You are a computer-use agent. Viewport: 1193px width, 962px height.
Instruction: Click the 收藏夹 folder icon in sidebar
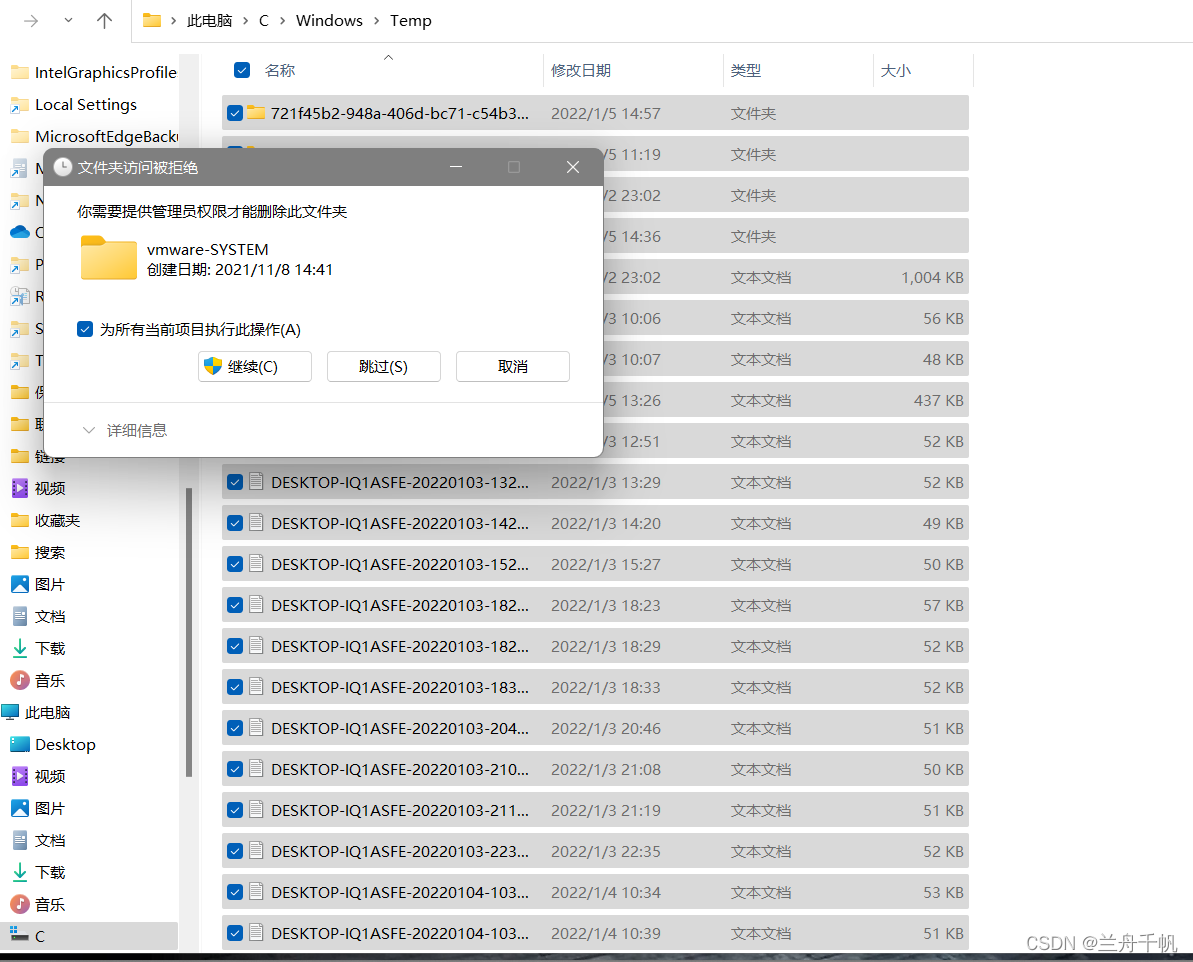(20, 521)
